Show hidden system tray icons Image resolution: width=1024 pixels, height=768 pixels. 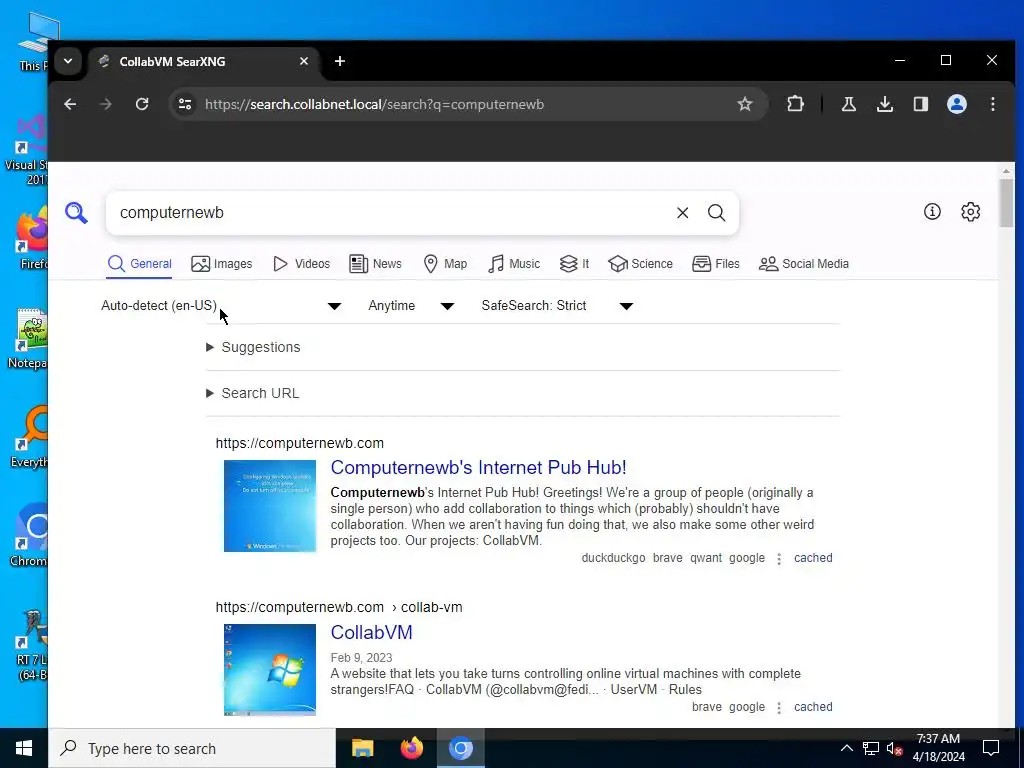pyautogui.click(x=846, y=748)
